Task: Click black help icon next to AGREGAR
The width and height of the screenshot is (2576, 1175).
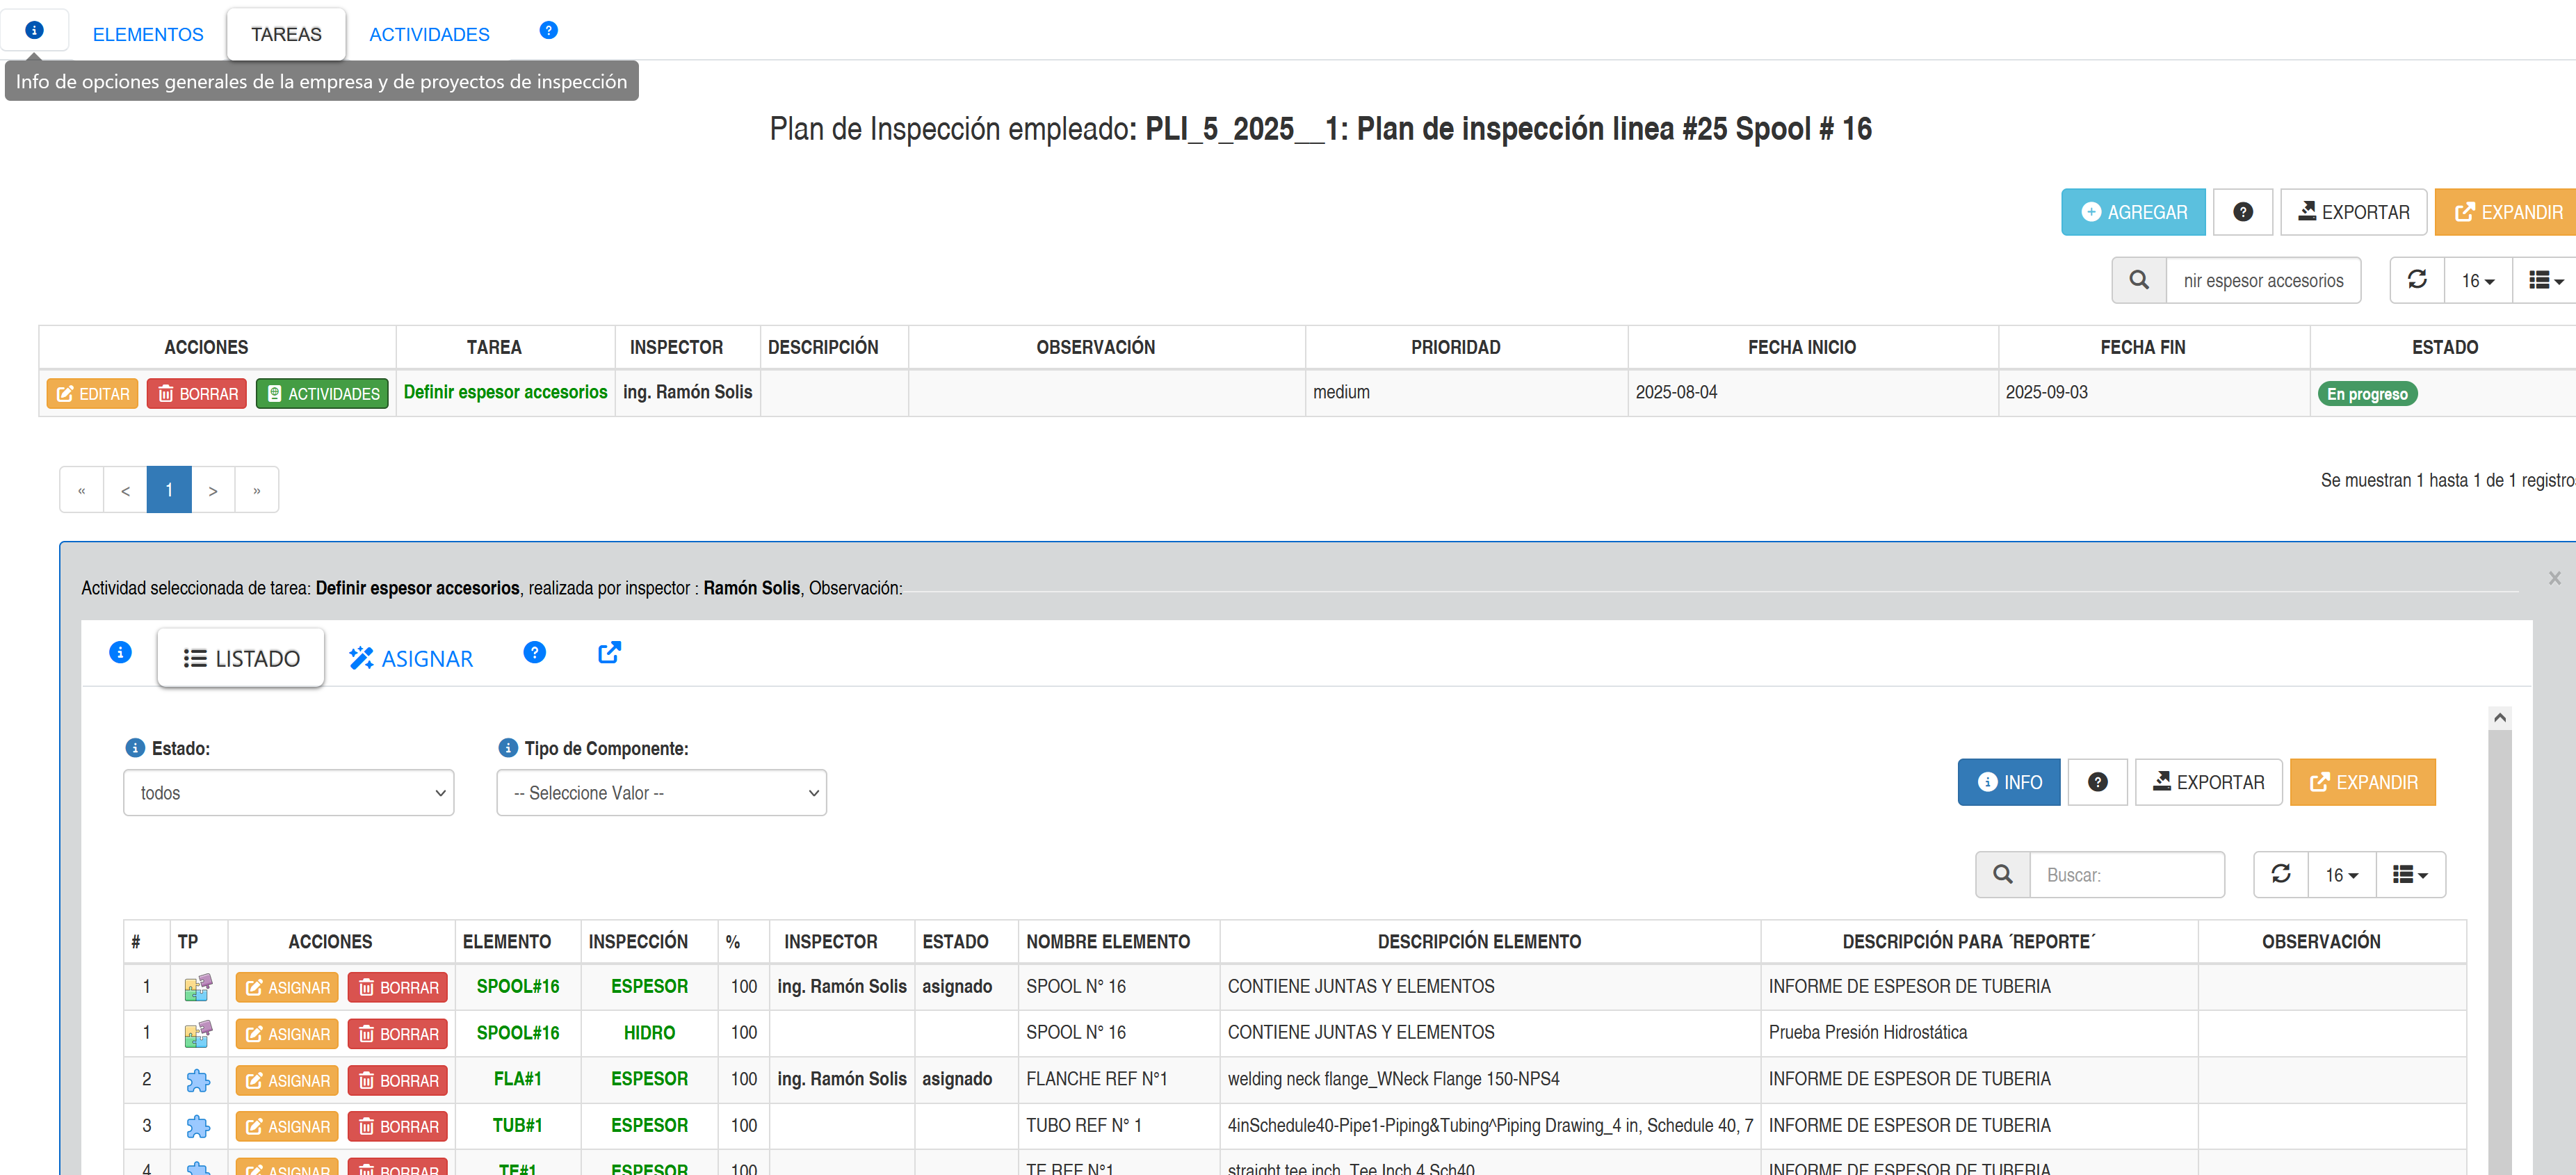Action: 2242,212
